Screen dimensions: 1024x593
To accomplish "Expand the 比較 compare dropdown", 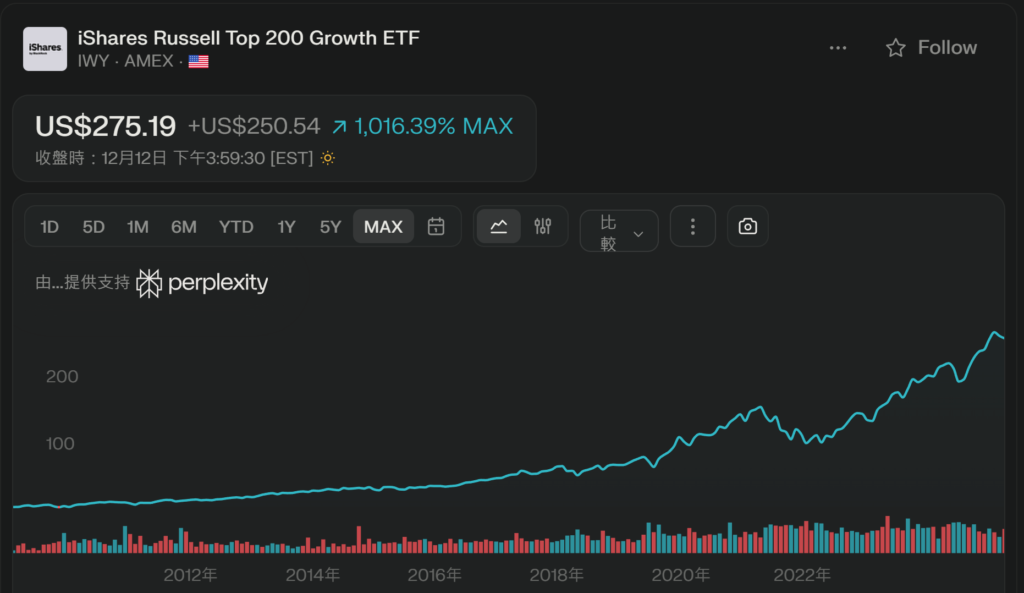I will [x=619, y=231].
